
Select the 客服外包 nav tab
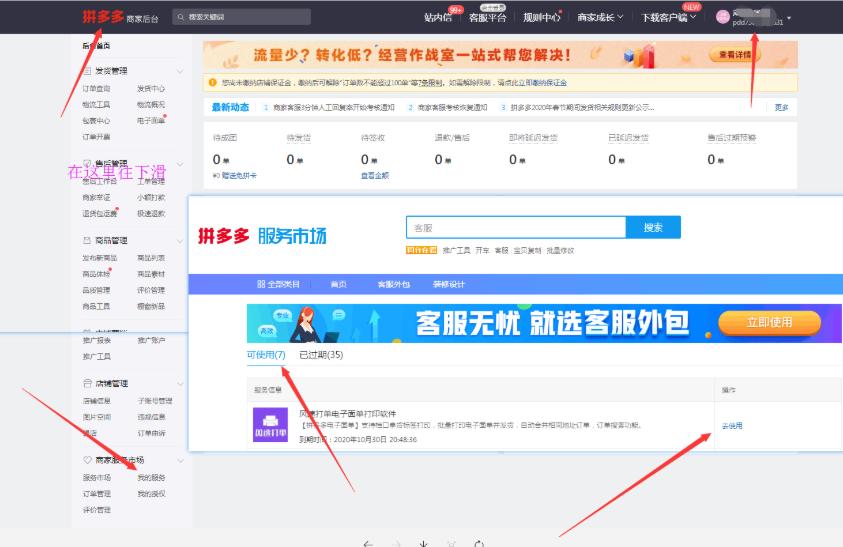394,284
